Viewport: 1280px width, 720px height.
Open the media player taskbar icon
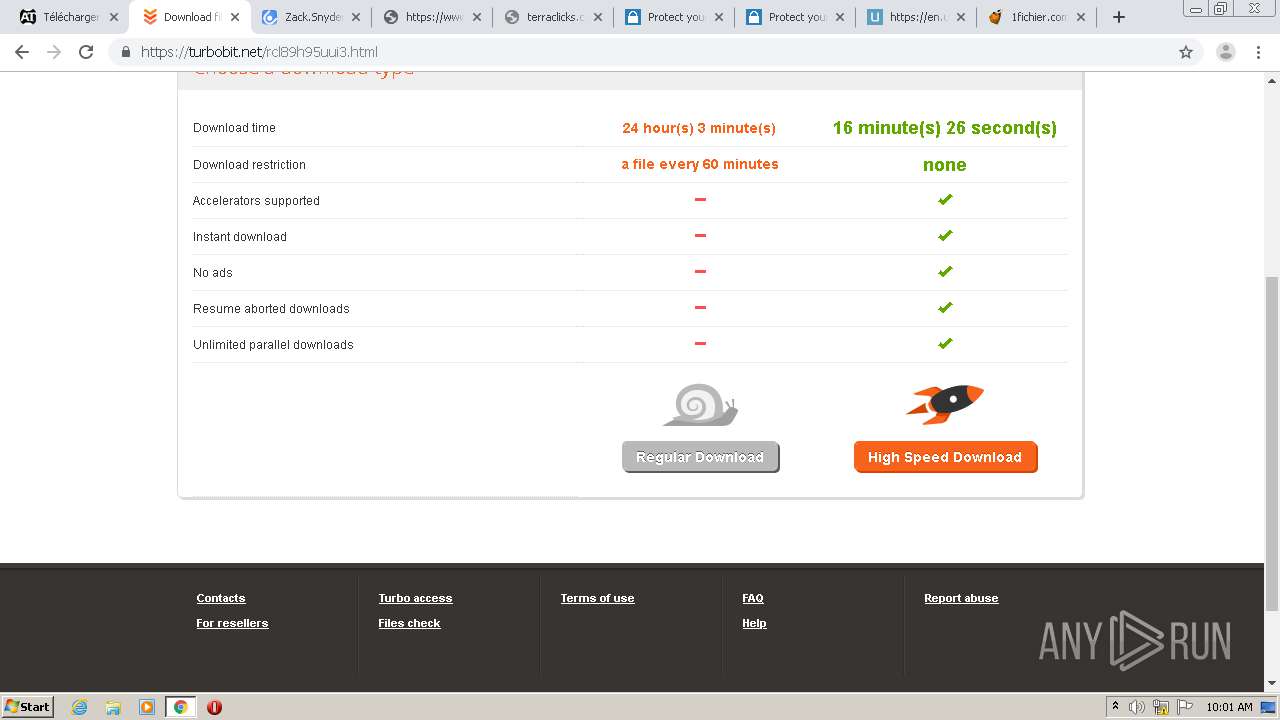point(147,707)
